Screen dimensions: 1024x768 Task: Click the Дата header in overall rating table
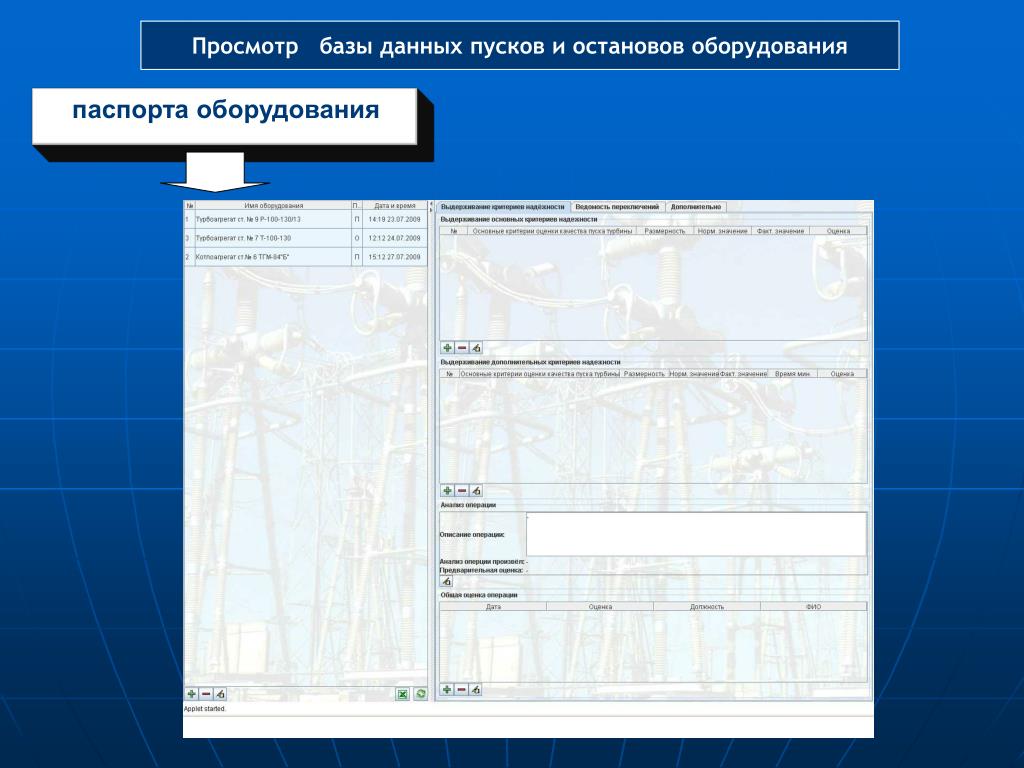pyautogui.click(x=493, y=607)
